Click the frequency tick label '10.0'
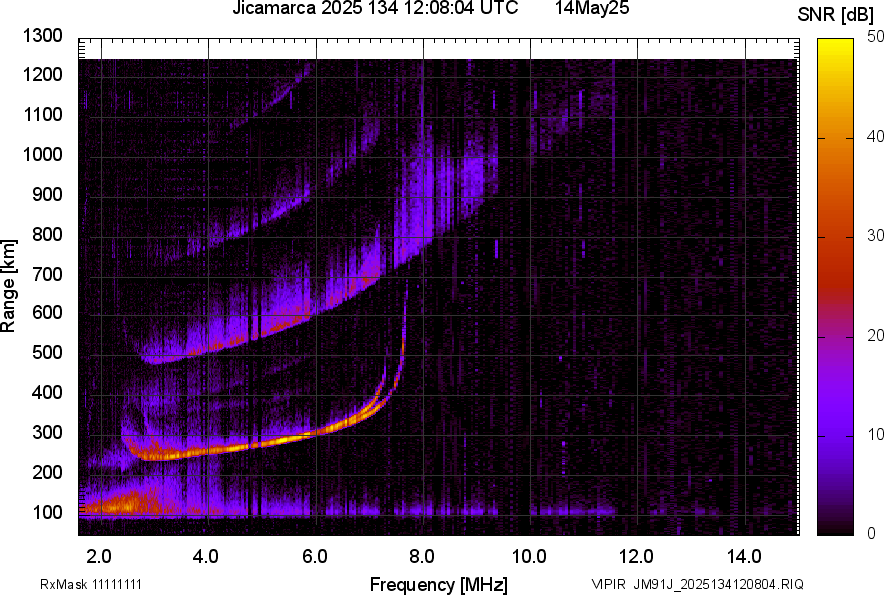Viewport: 884px width, 595px height. click(x=529, y=557)
